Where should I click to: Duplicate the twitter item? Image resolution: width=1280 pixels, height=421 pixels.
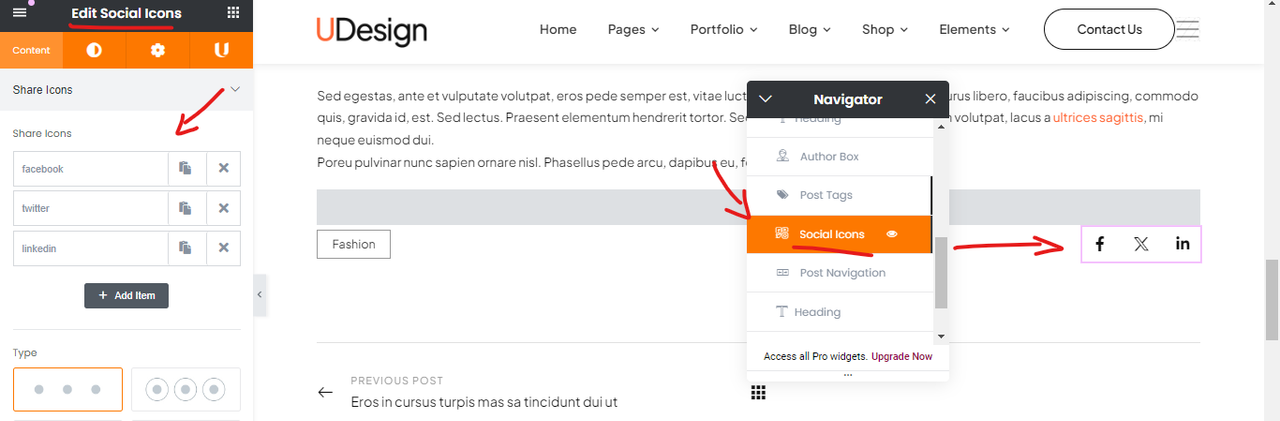pos(186,208)
